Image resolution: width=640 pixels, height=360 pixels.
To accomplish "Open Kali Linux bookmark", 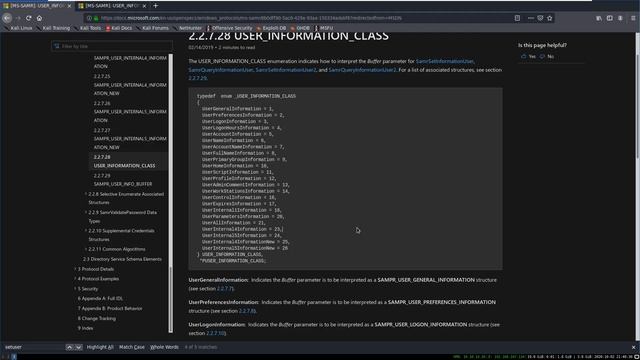I will 18,28.
